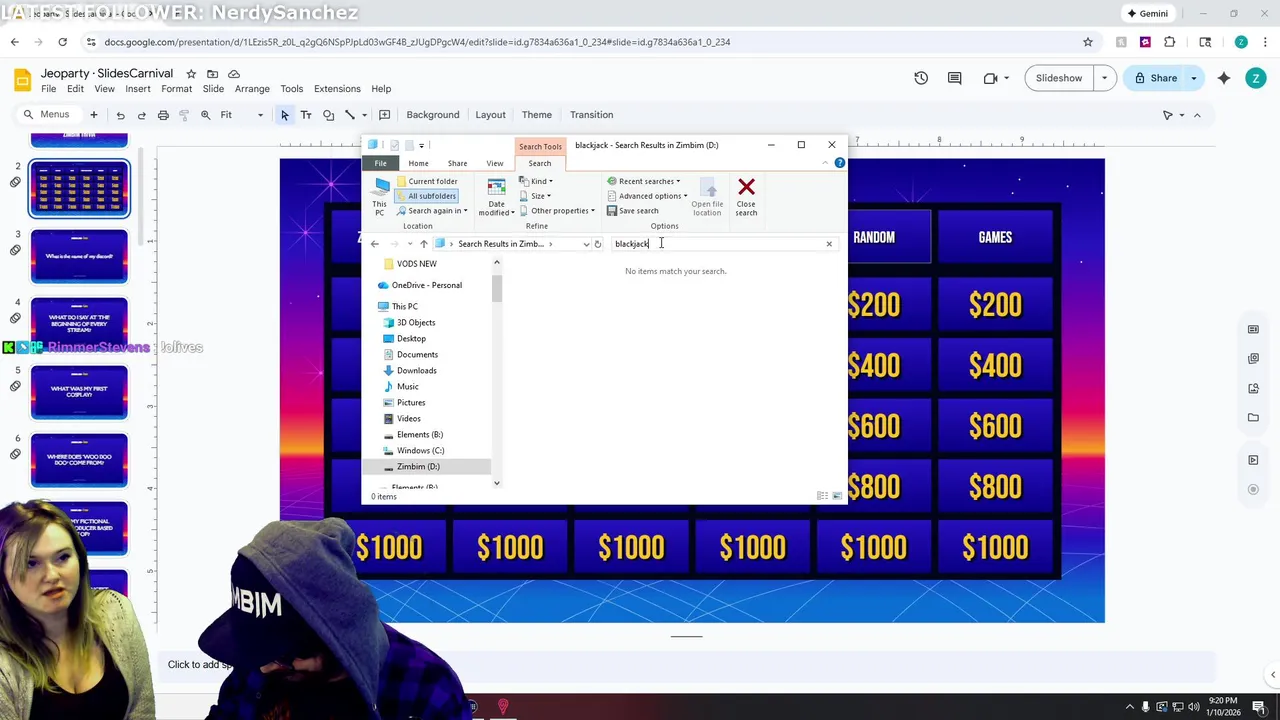Screen dimensions: 1280x720
Task: Open the Insert menu in Slides
Action: [138, 89]
